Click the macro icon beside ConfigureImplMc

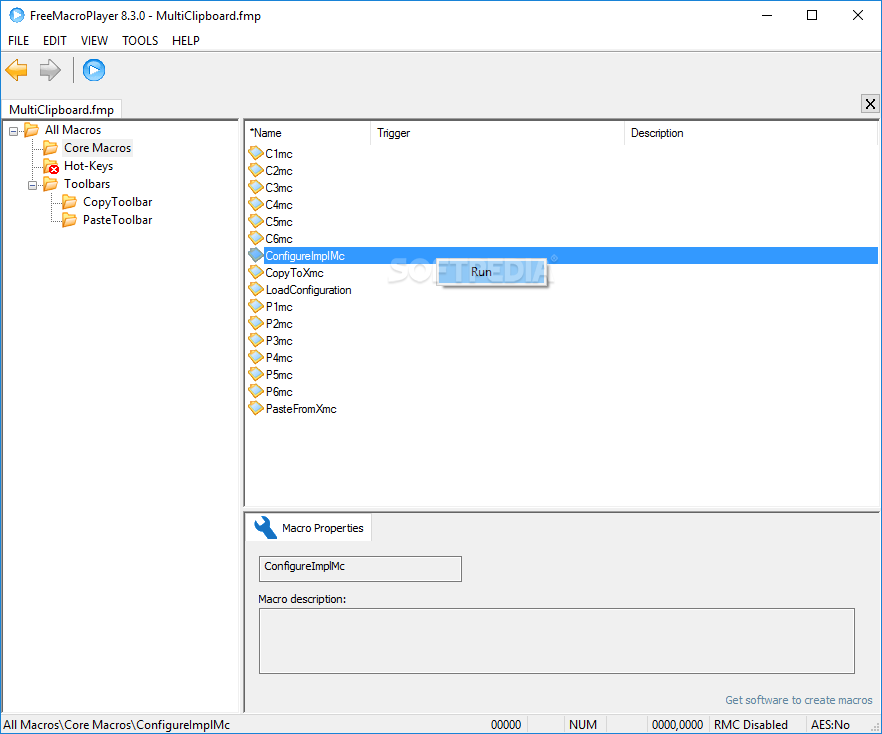pos(256,255)
